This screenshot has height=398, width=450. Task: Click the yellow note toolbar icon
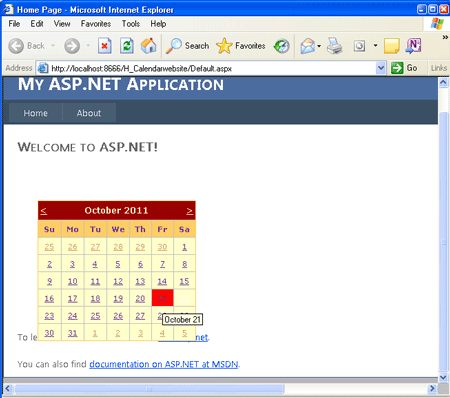392,46
